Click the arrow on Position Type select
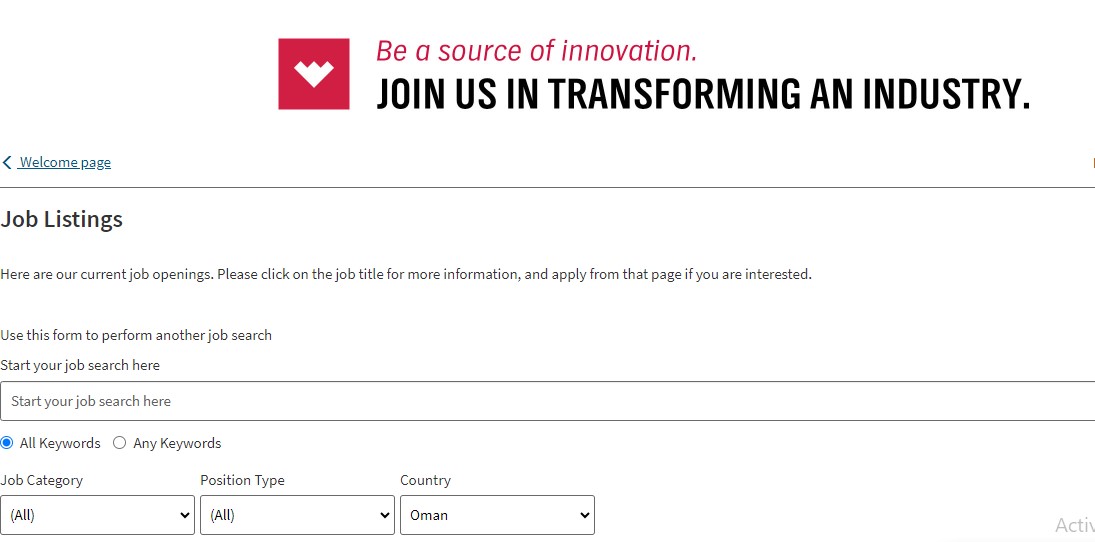Image resolution: width=1095 pixels, height=542 pixels. coord(385,515)
